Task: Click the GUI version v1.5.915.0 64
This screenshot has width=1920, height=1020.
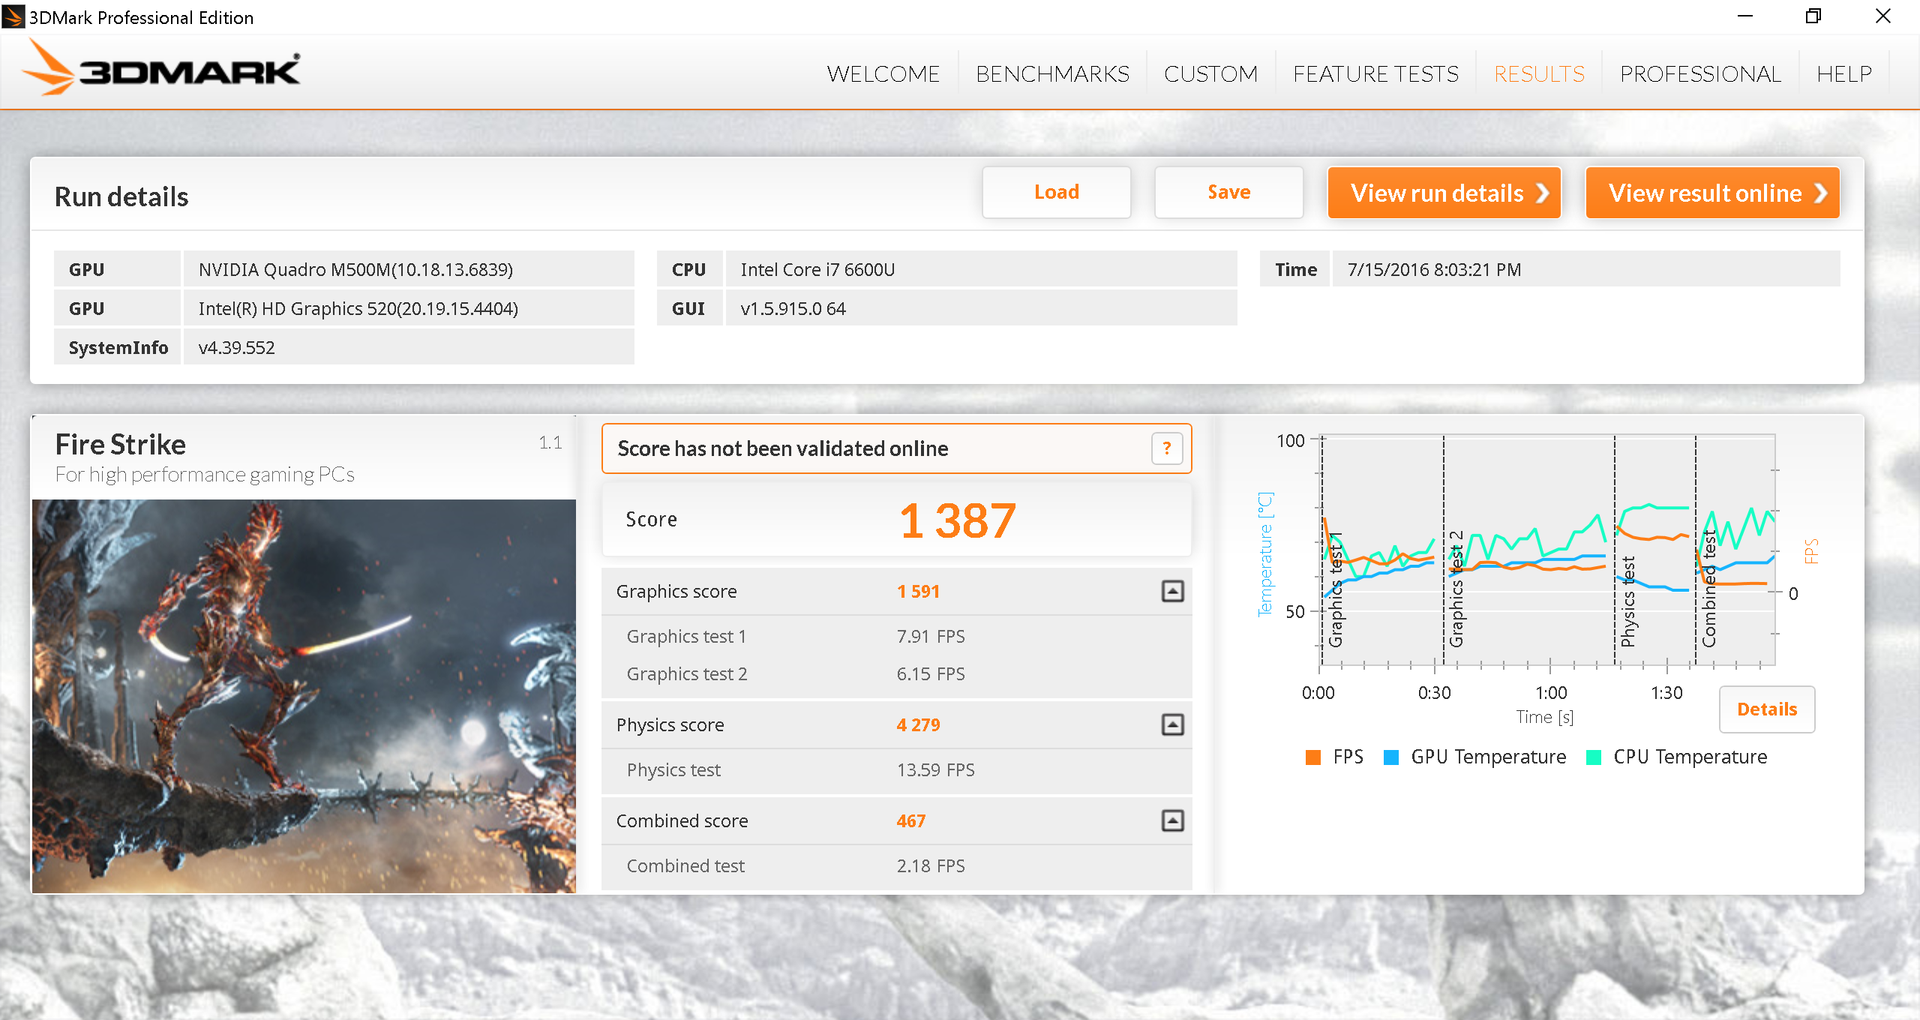Action: point(981,308)
